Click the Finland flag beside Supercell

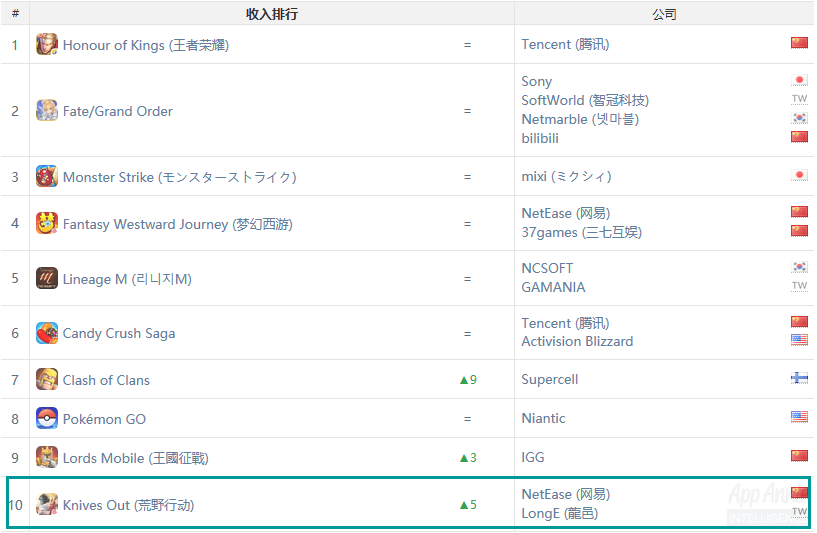coord(799,378)
